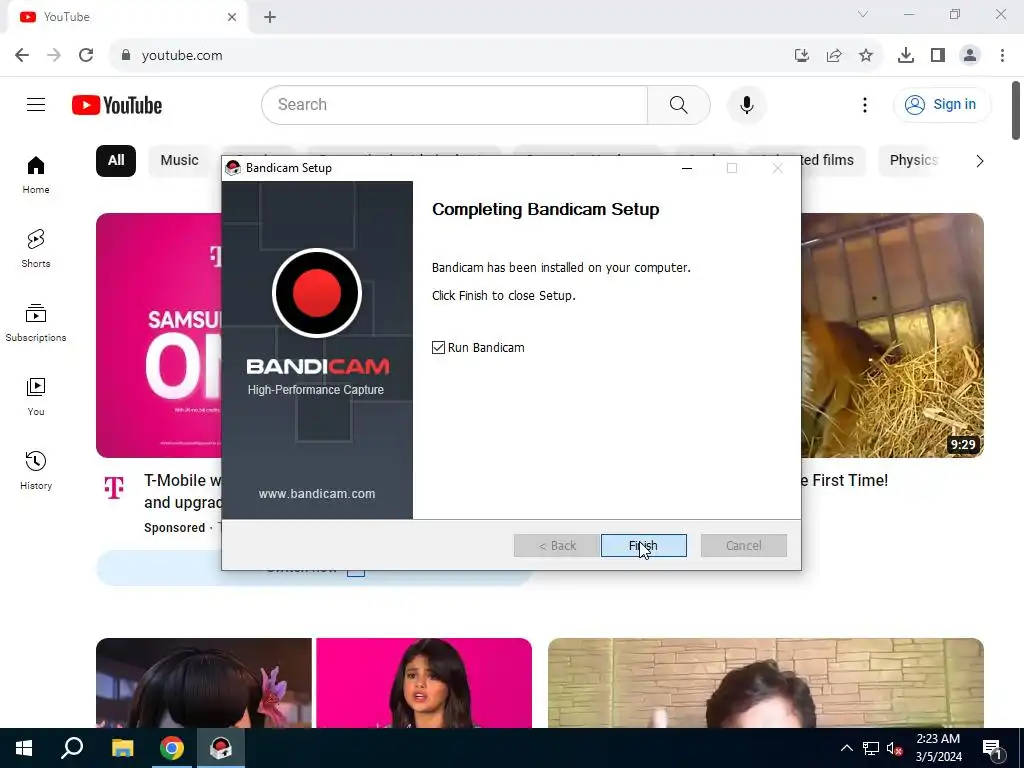Open YouTube hamburger guide menu
This screenshot has width=1024, height=768.
click(36, 104)
